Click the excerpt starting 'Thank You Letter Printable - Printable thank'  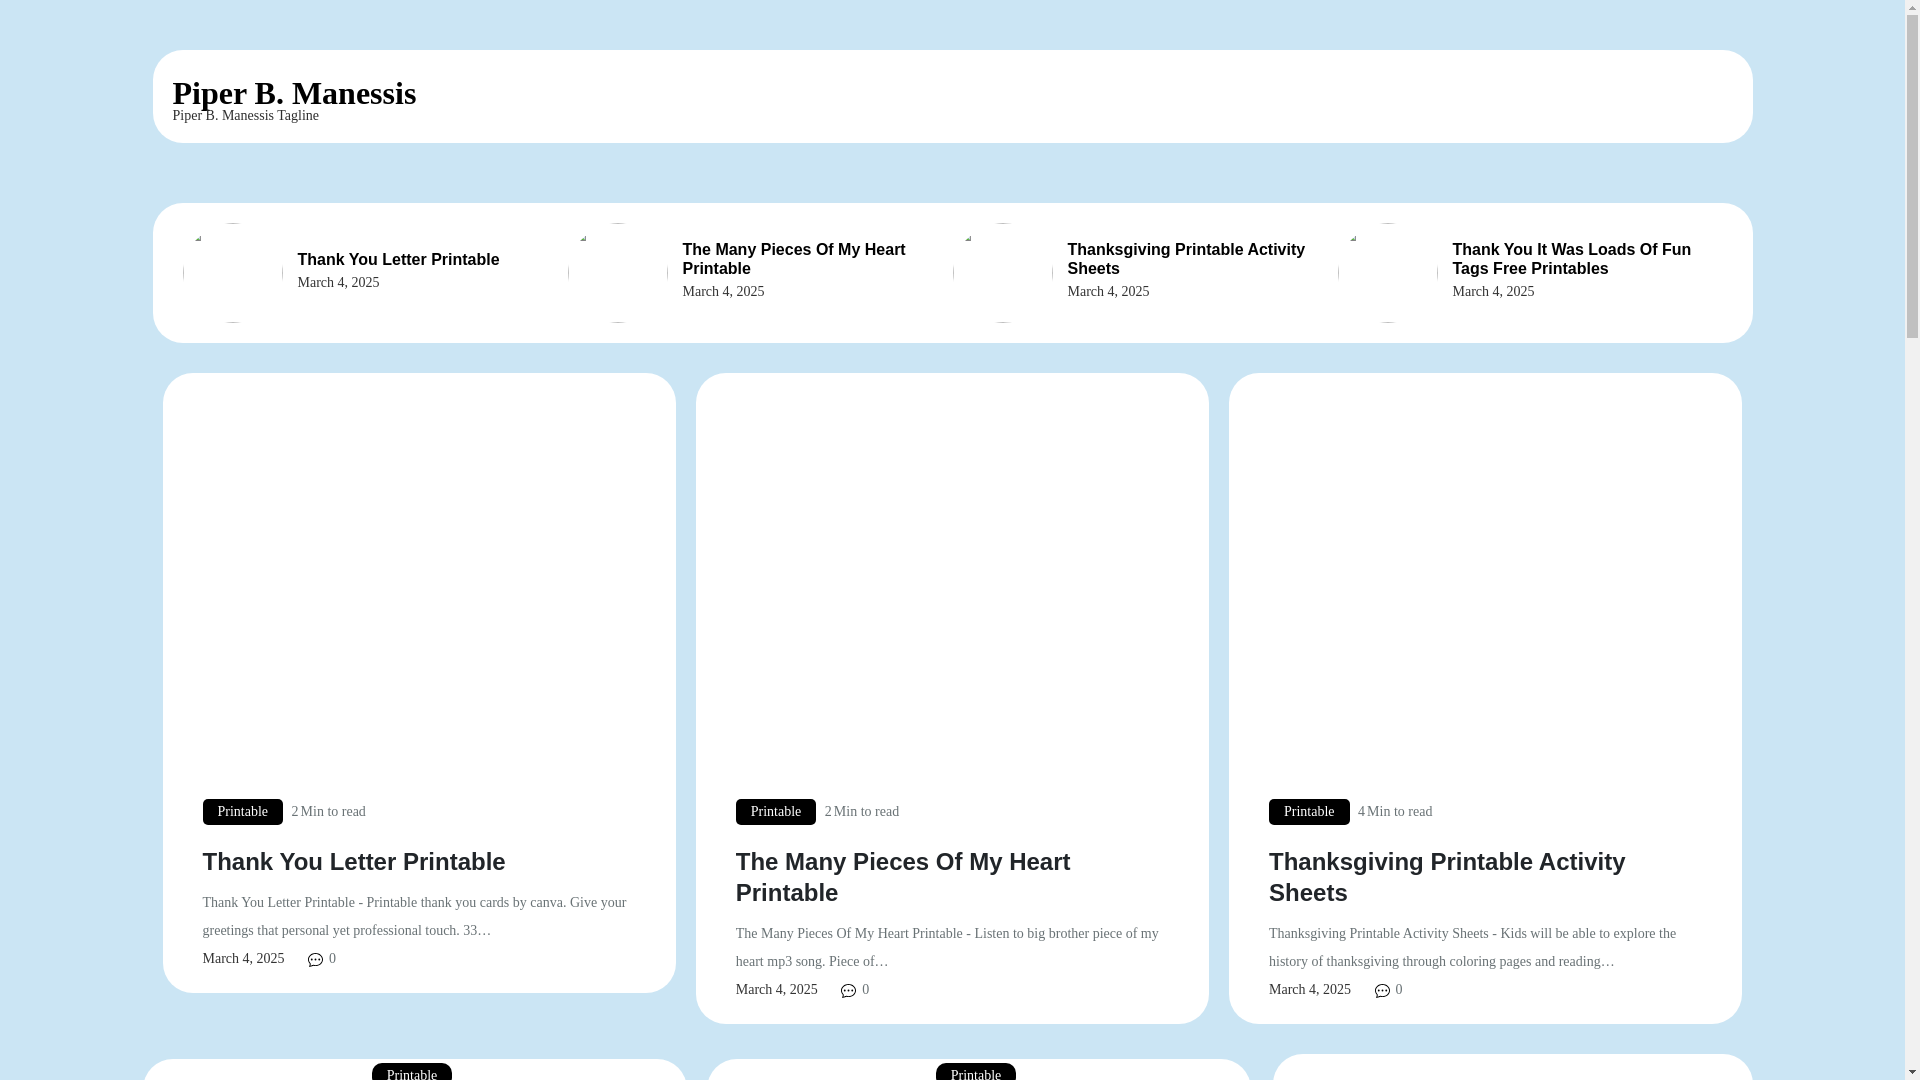[x=414, y=917]
